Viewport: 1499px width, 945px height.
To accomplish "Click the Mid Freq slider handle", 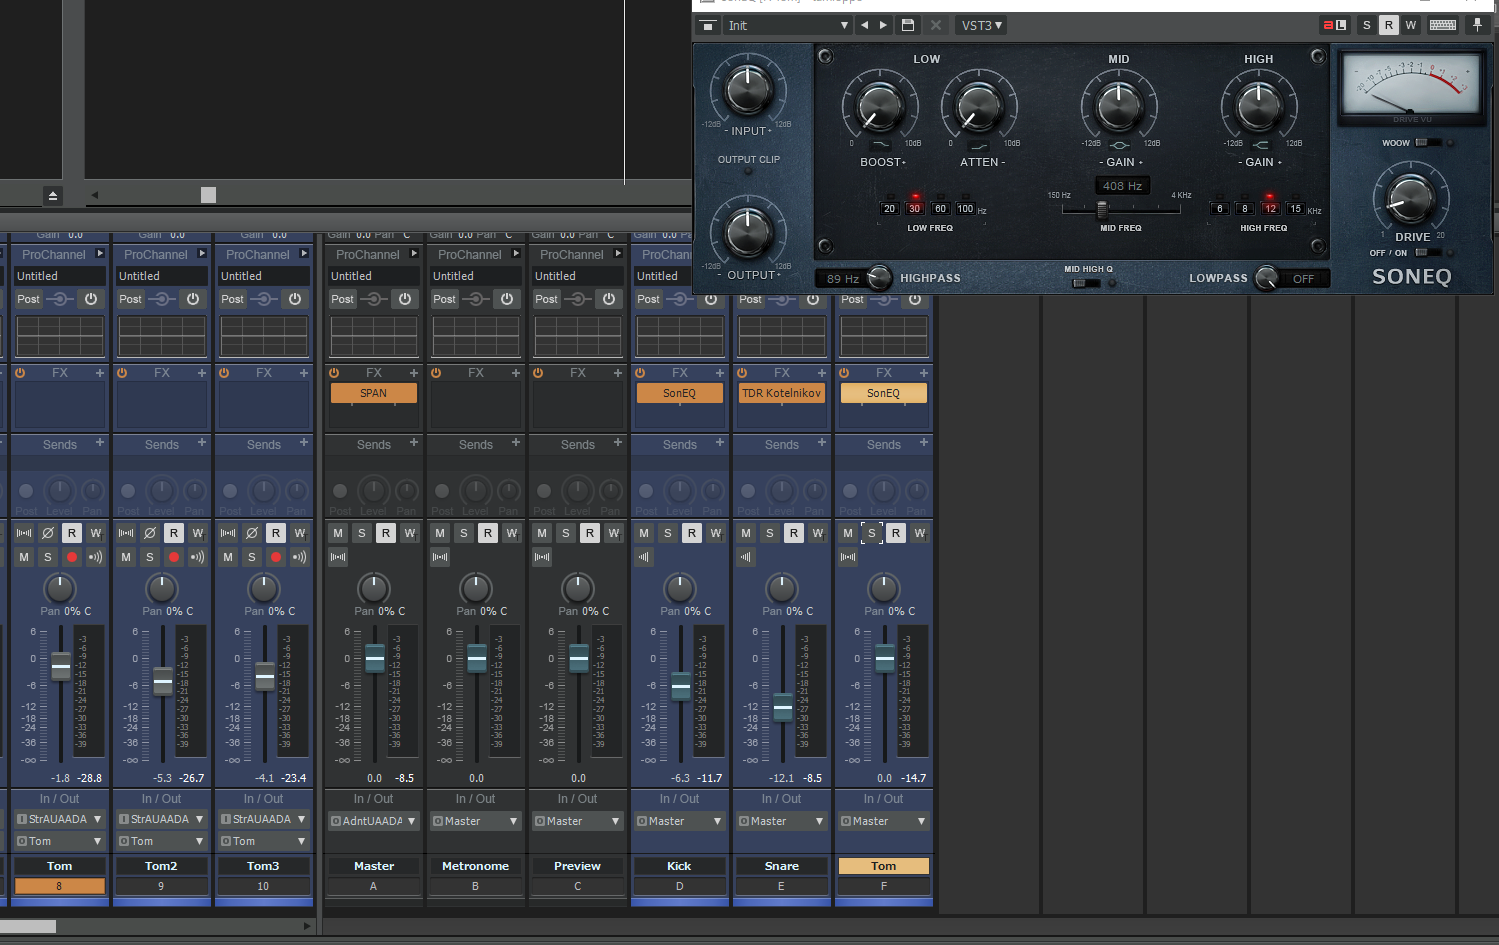I will click(1102, 210).
